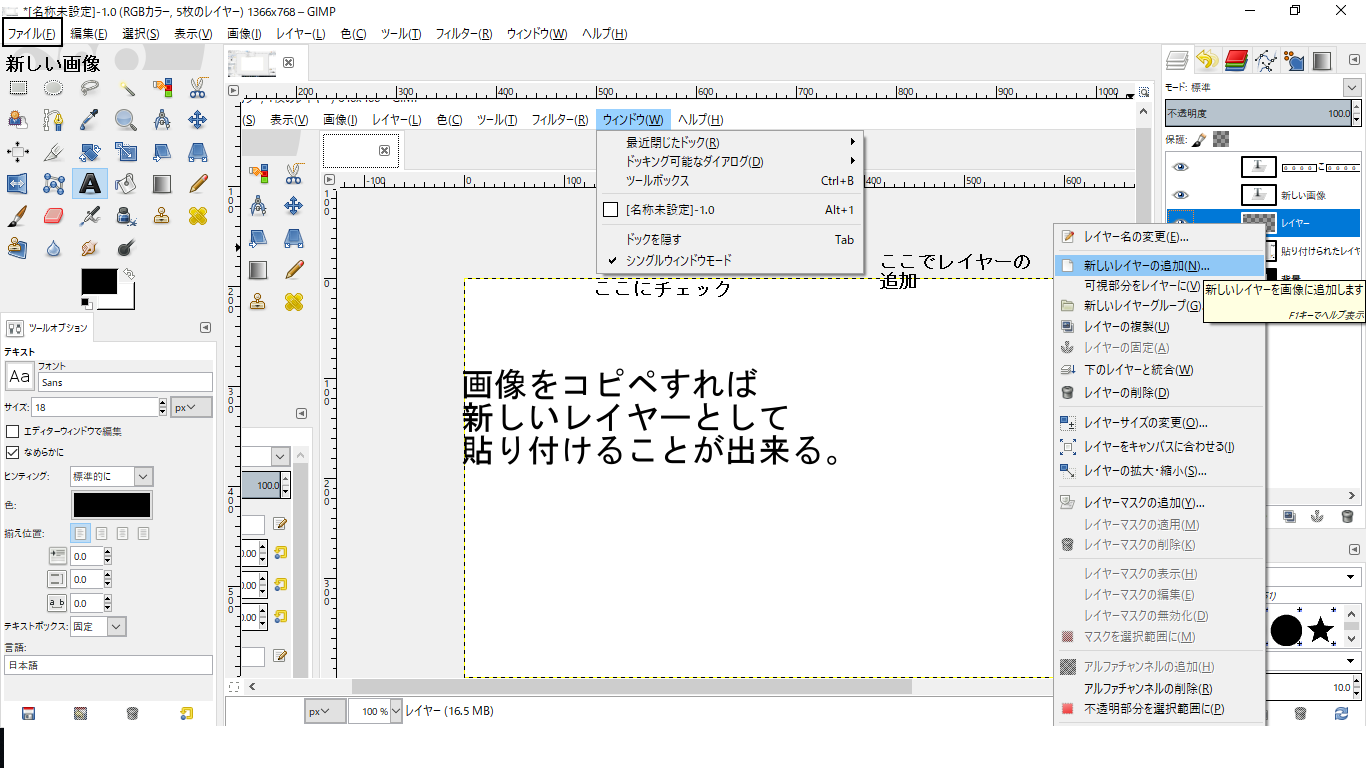Choose 新しいレイヤーの追加(N) from context menu

pyautogui.click(x=1146, y=266)
